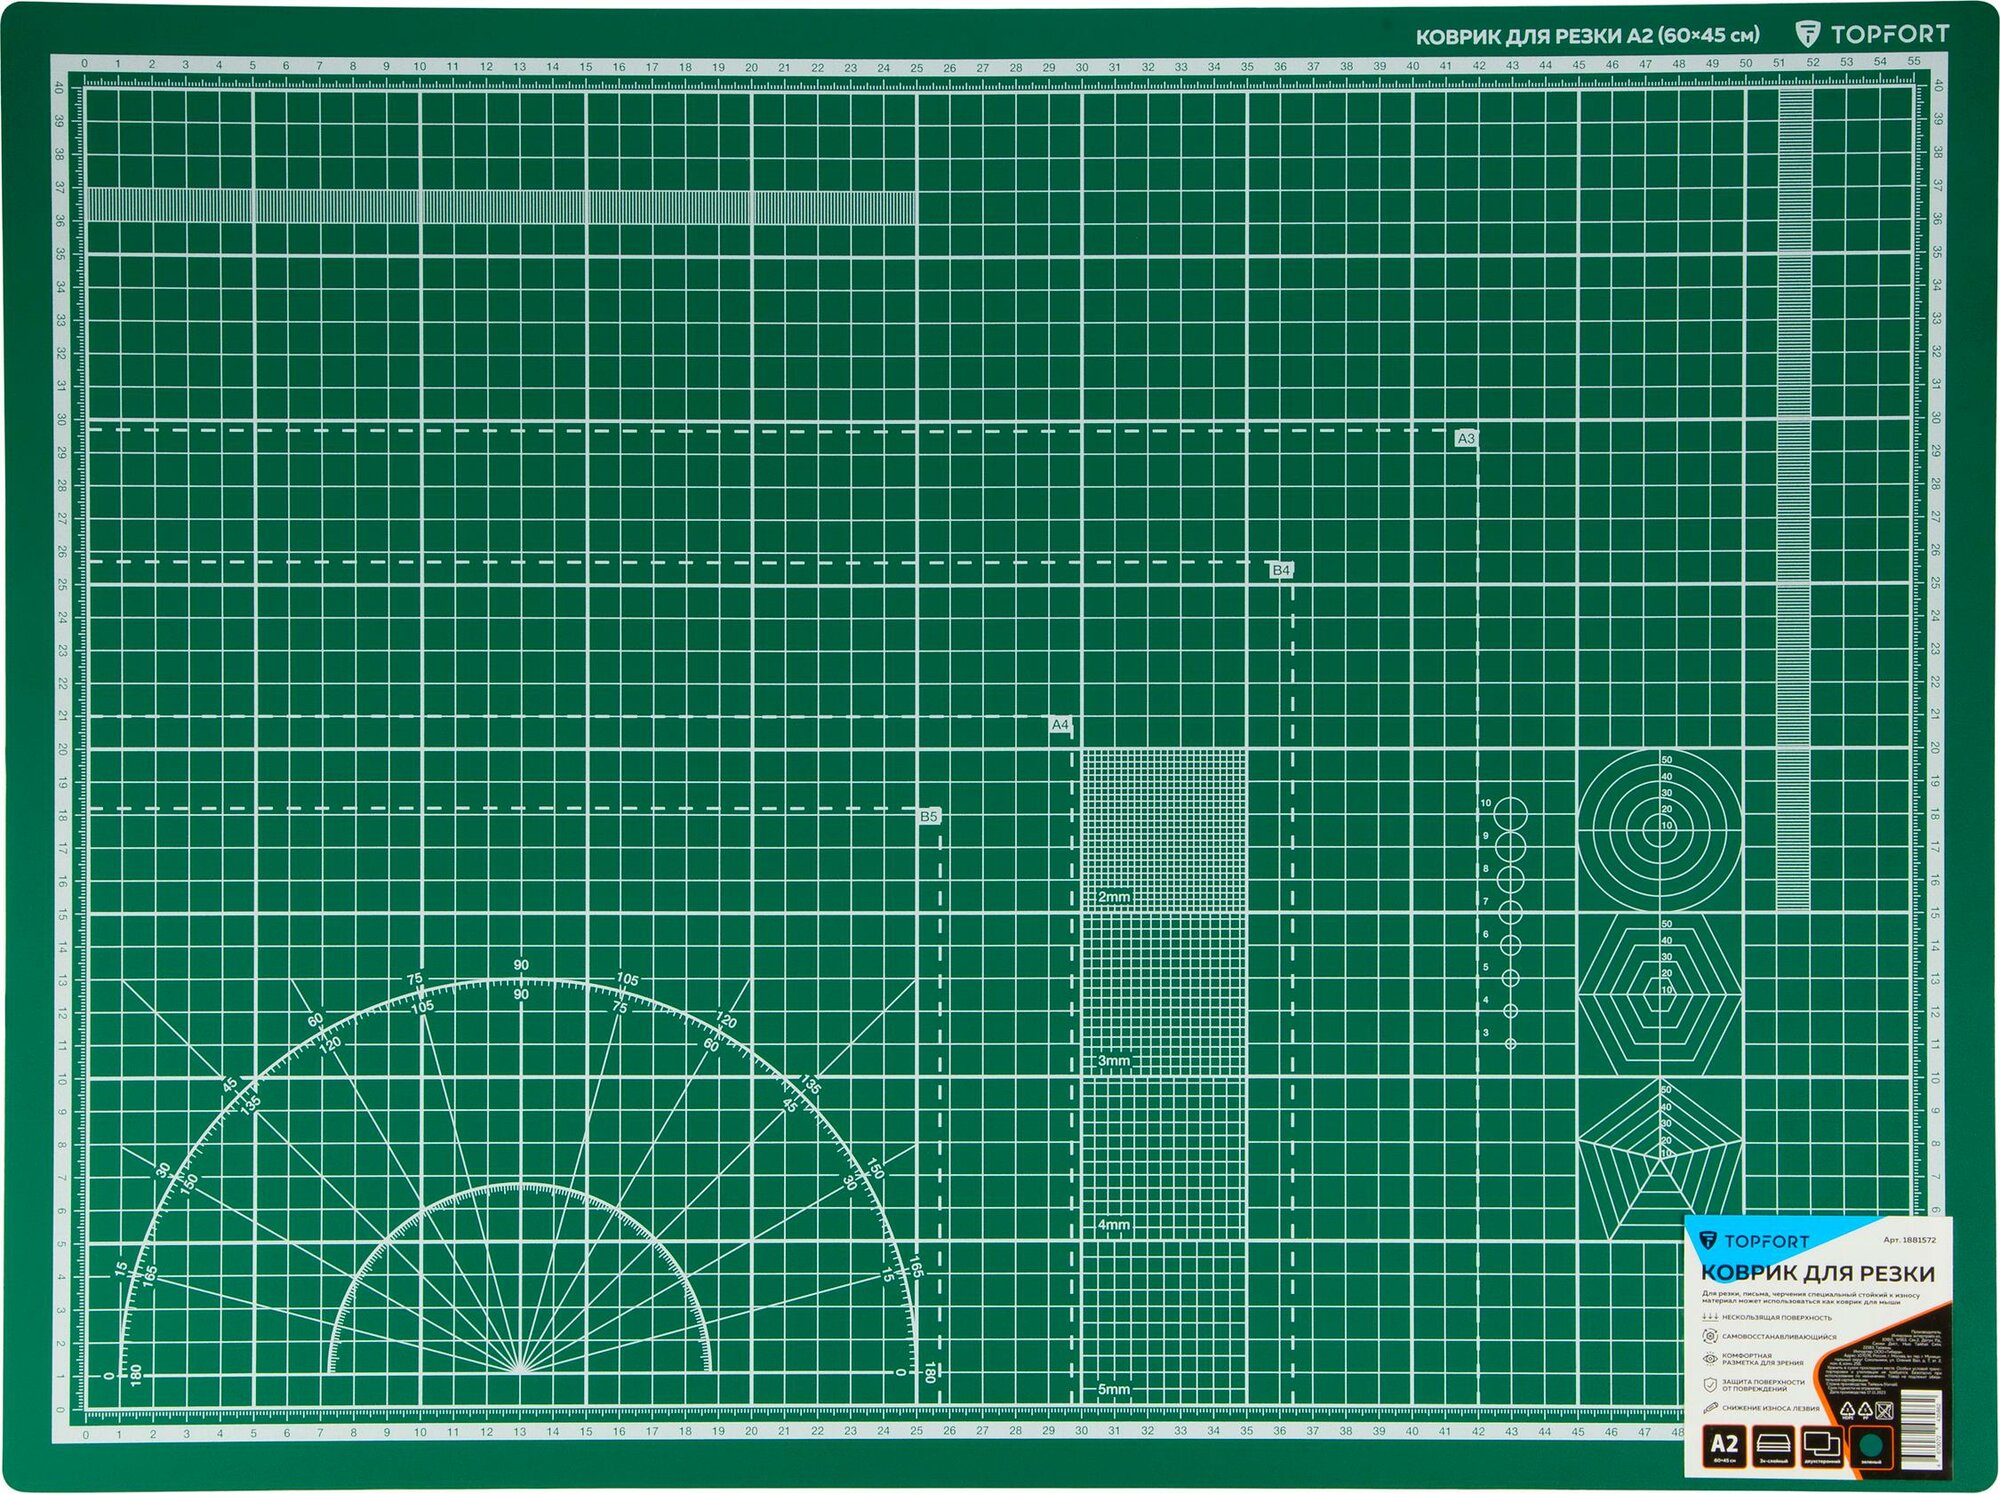This screenshot has height=1494, width=2000.
Task: Click the B5 format marker label
Action: coord(929,816)
